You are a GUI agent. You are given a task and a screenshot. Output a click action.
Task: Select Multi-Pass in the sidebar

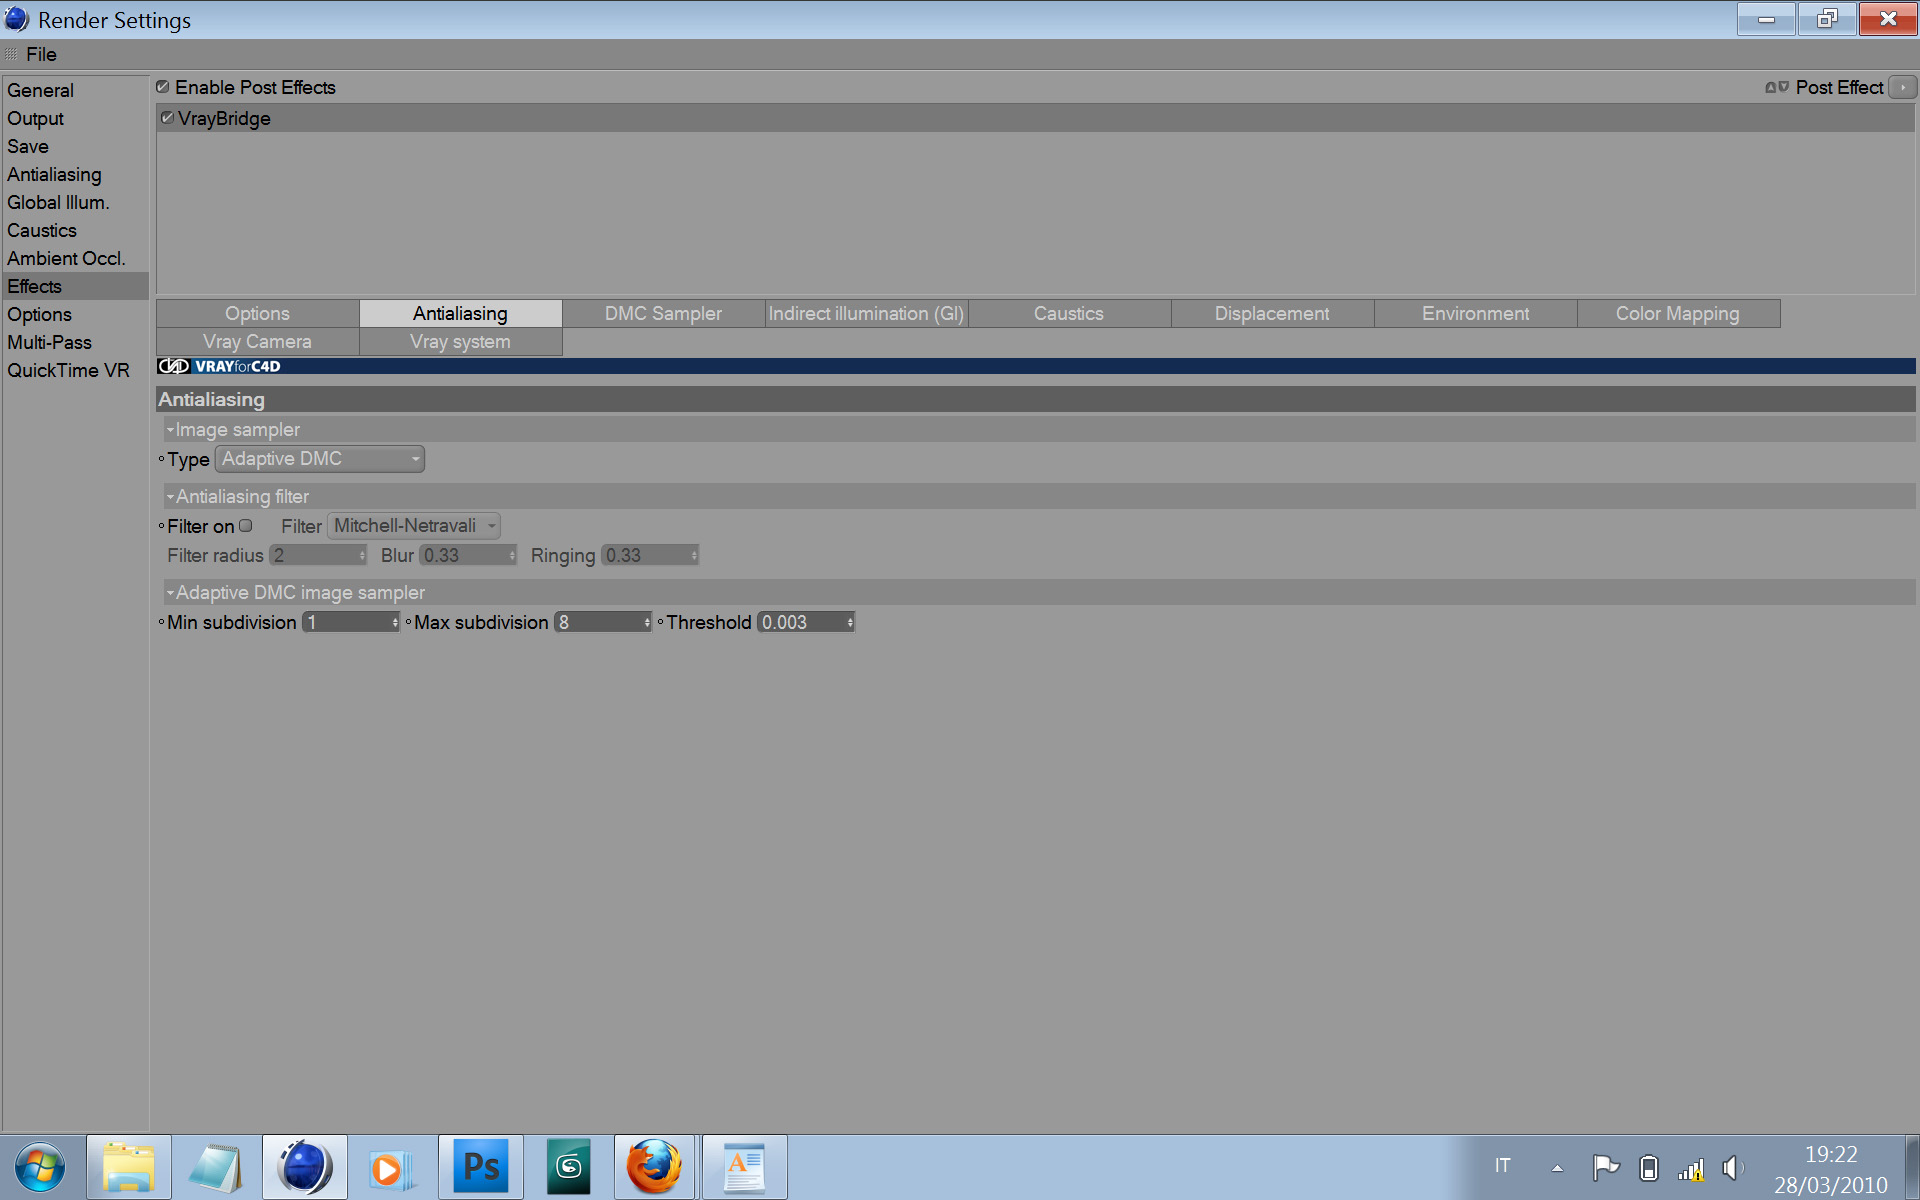pyautogui.click(x=50, y=343)
